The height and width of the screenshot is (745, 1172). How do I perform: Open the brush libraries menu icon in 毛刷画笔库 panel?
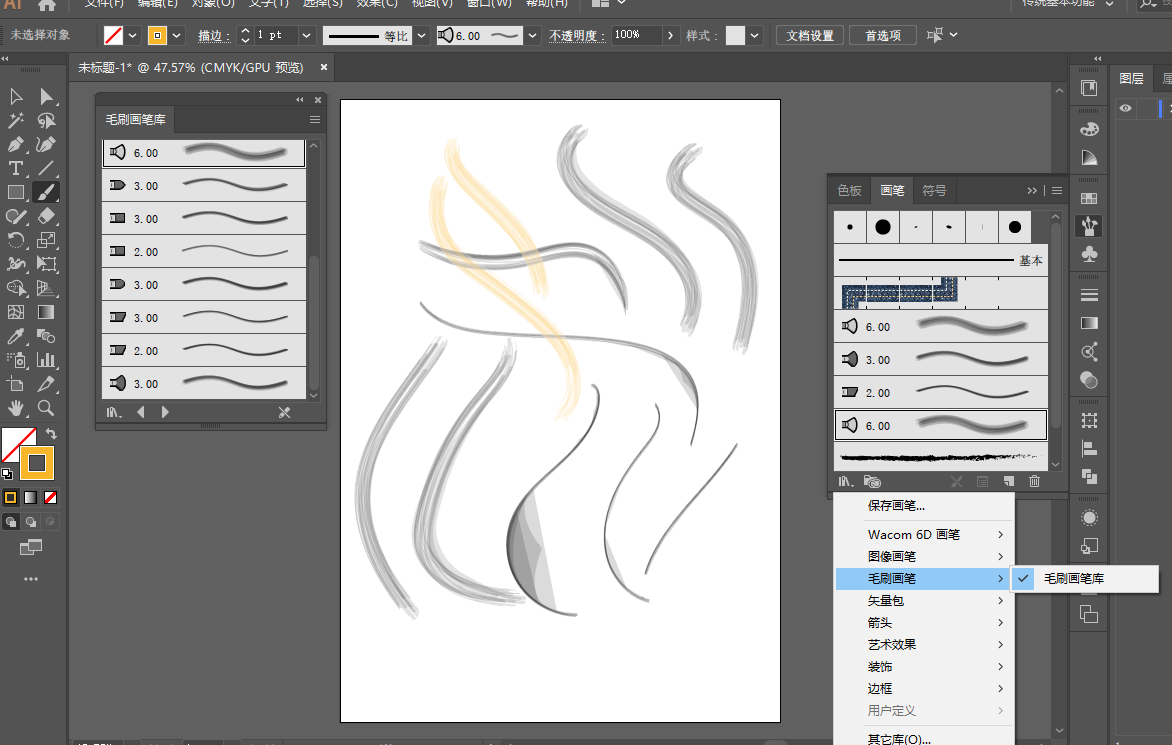click(x=114, y=412)
